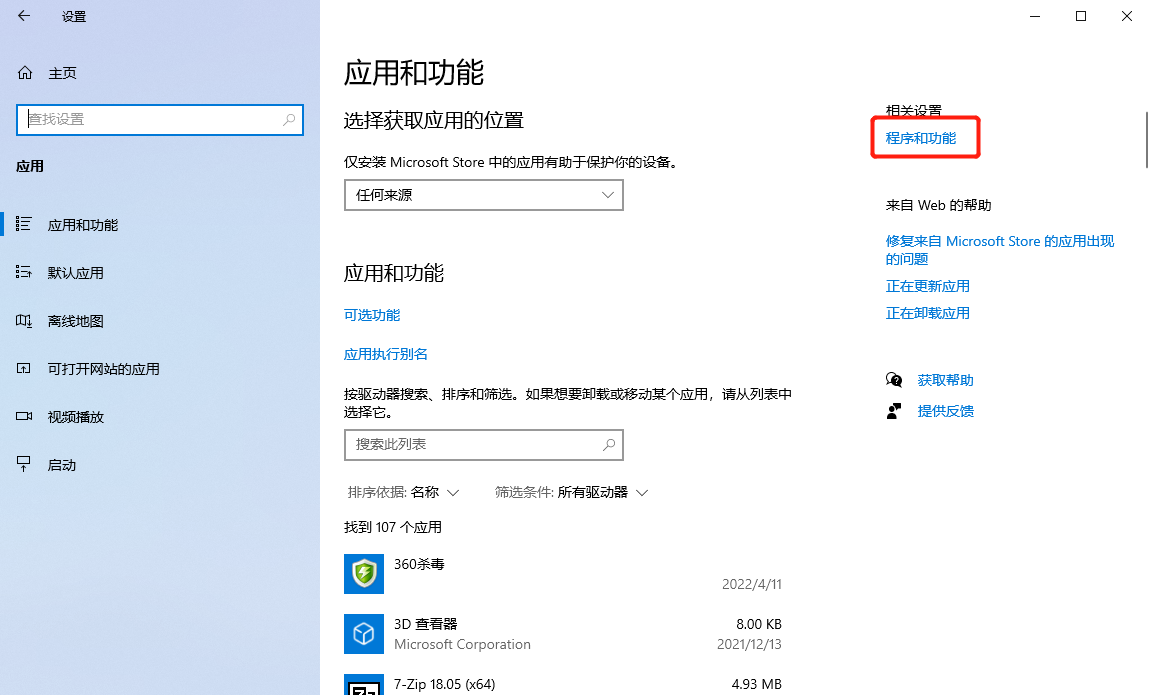Image resolution: width=1150 pixels, height=695 pixels.
Task: Click the 应用和功能 sidebar list icon
Action: [23, 224]
